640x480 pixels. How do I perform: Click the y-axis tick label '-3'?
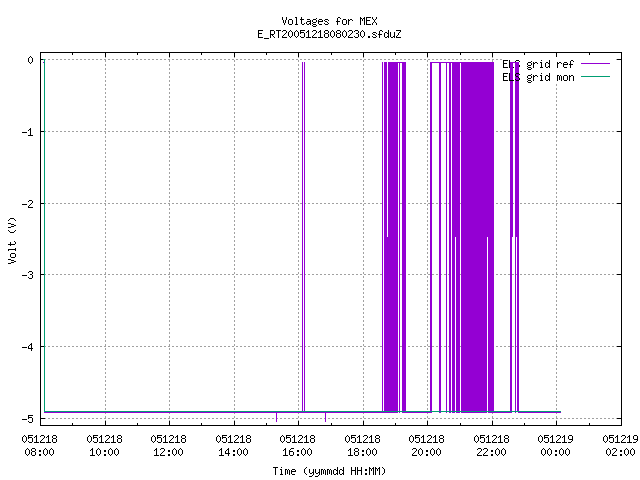[28, 275]
